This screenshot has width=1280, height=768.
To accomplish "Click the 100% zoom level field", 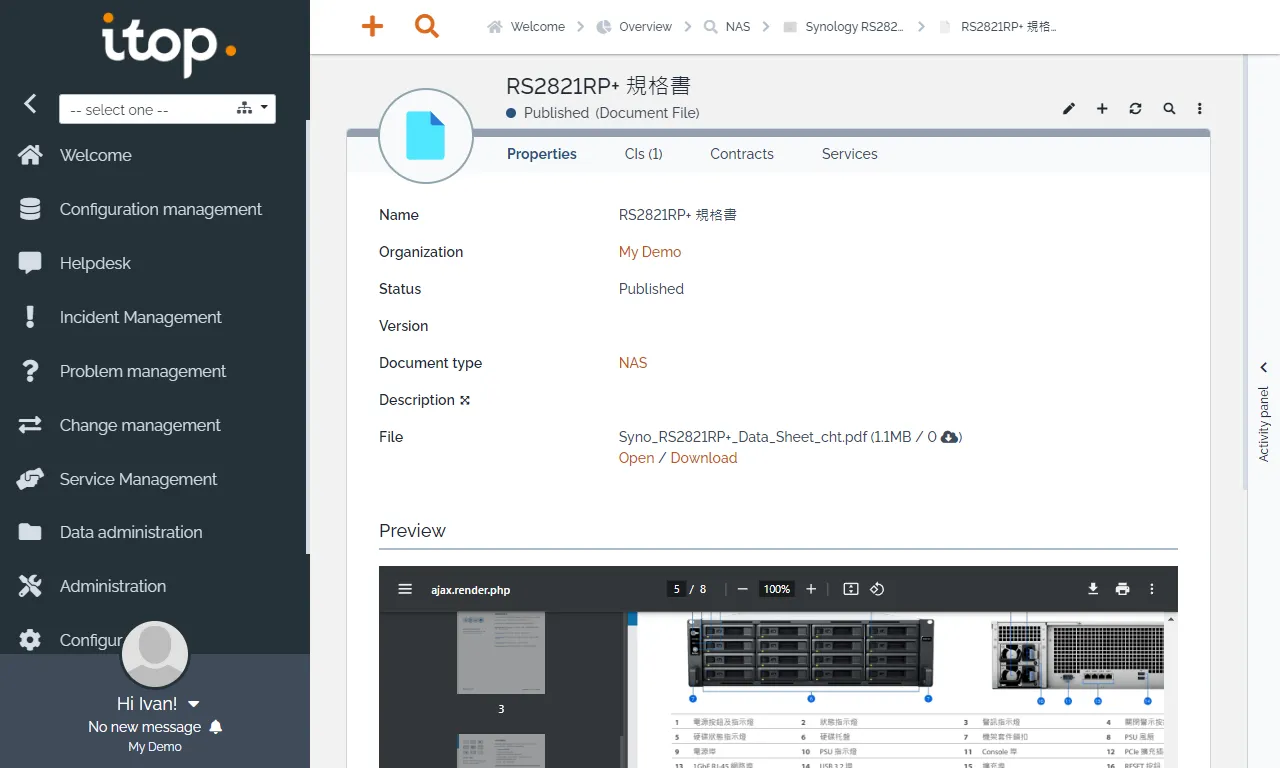I will tap(777, 589).
